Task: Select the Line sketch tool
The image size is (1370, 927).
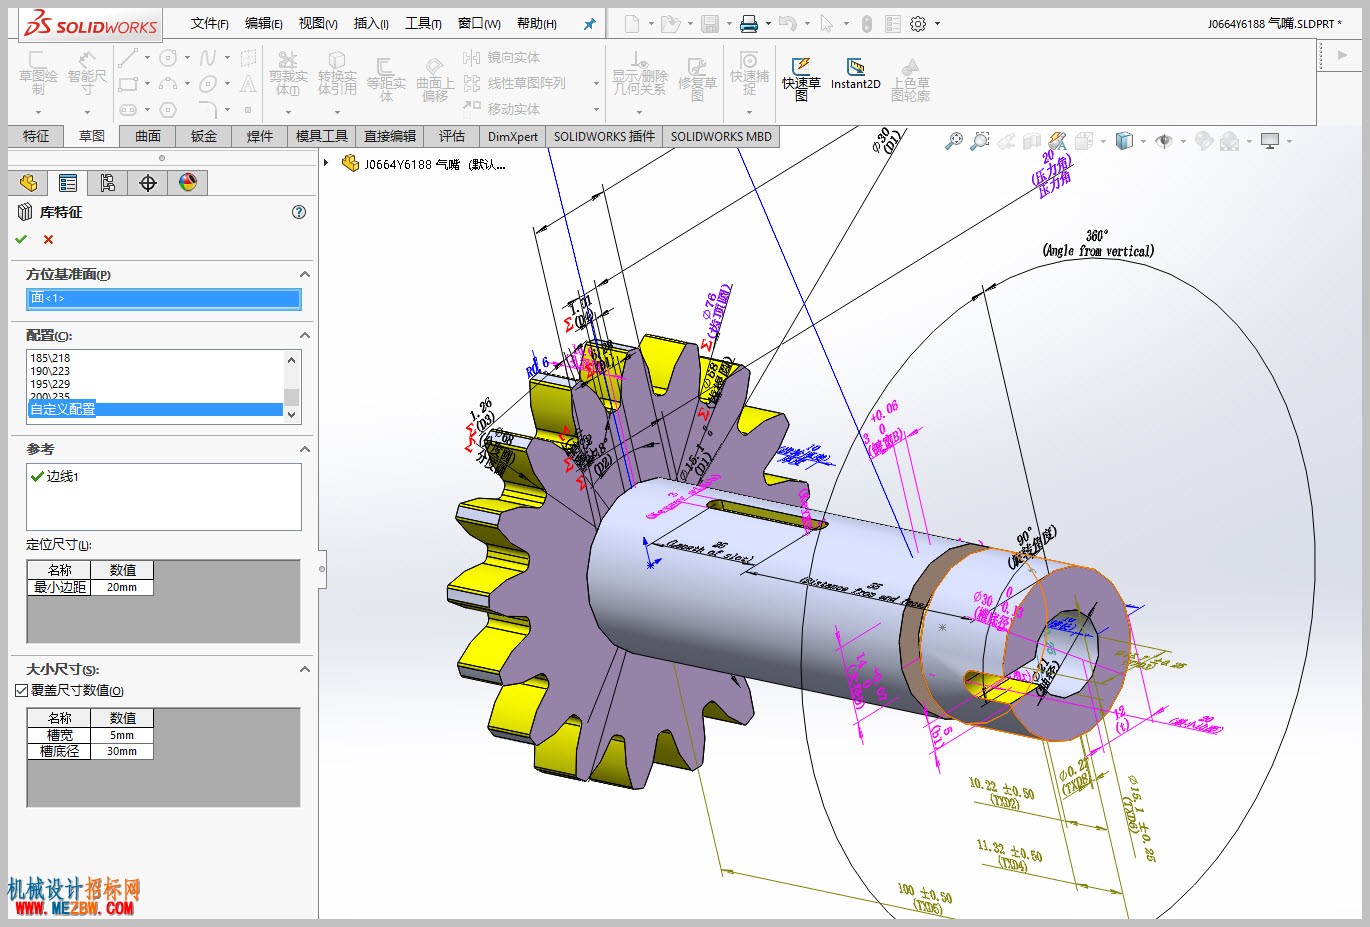Action: coord(127,58)
